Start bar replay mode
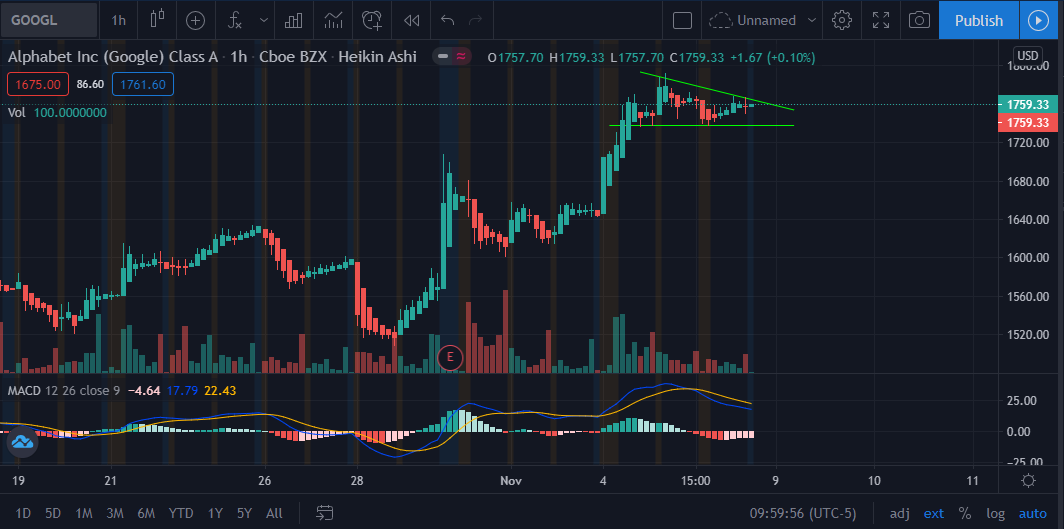The height and width of the screenshot is (529, 1064). pyautogui.click(x=411, y=20)
